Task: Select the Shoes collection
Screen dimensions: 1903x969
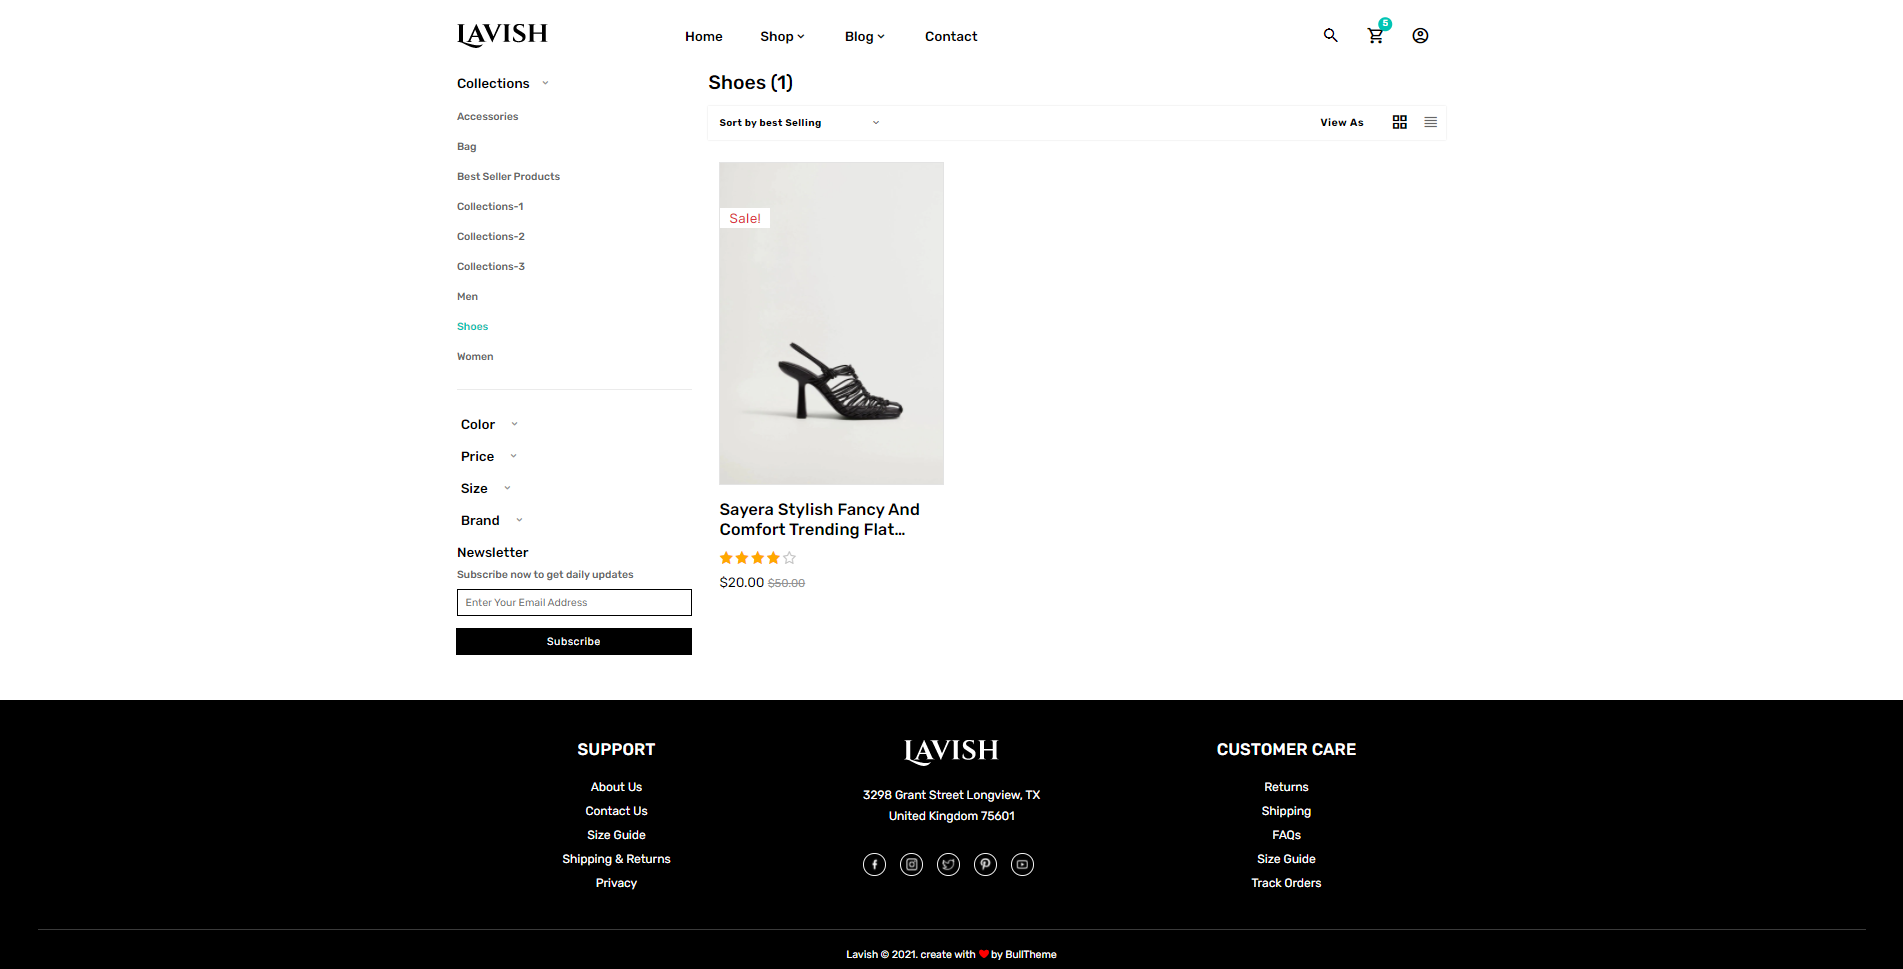Action: tap(472, 327)
